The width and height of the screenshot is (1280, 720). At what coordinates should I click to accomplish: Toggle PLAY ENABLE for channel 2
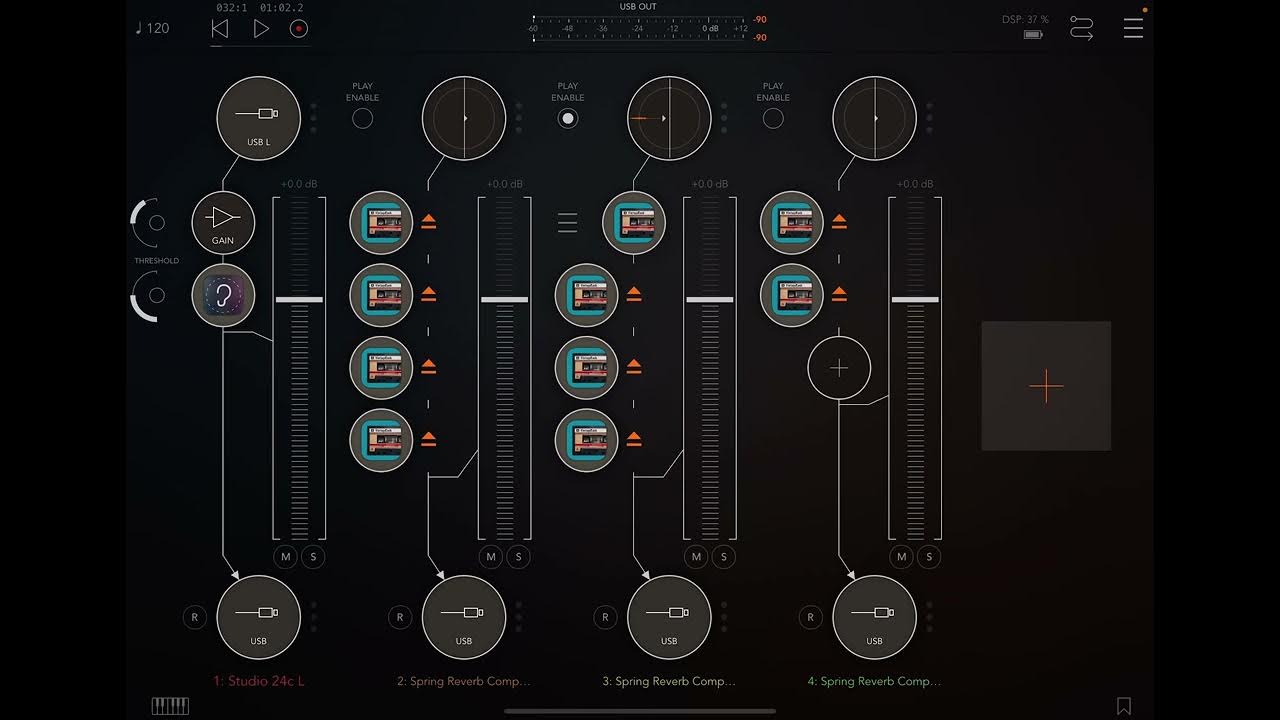tap(363, 119)
